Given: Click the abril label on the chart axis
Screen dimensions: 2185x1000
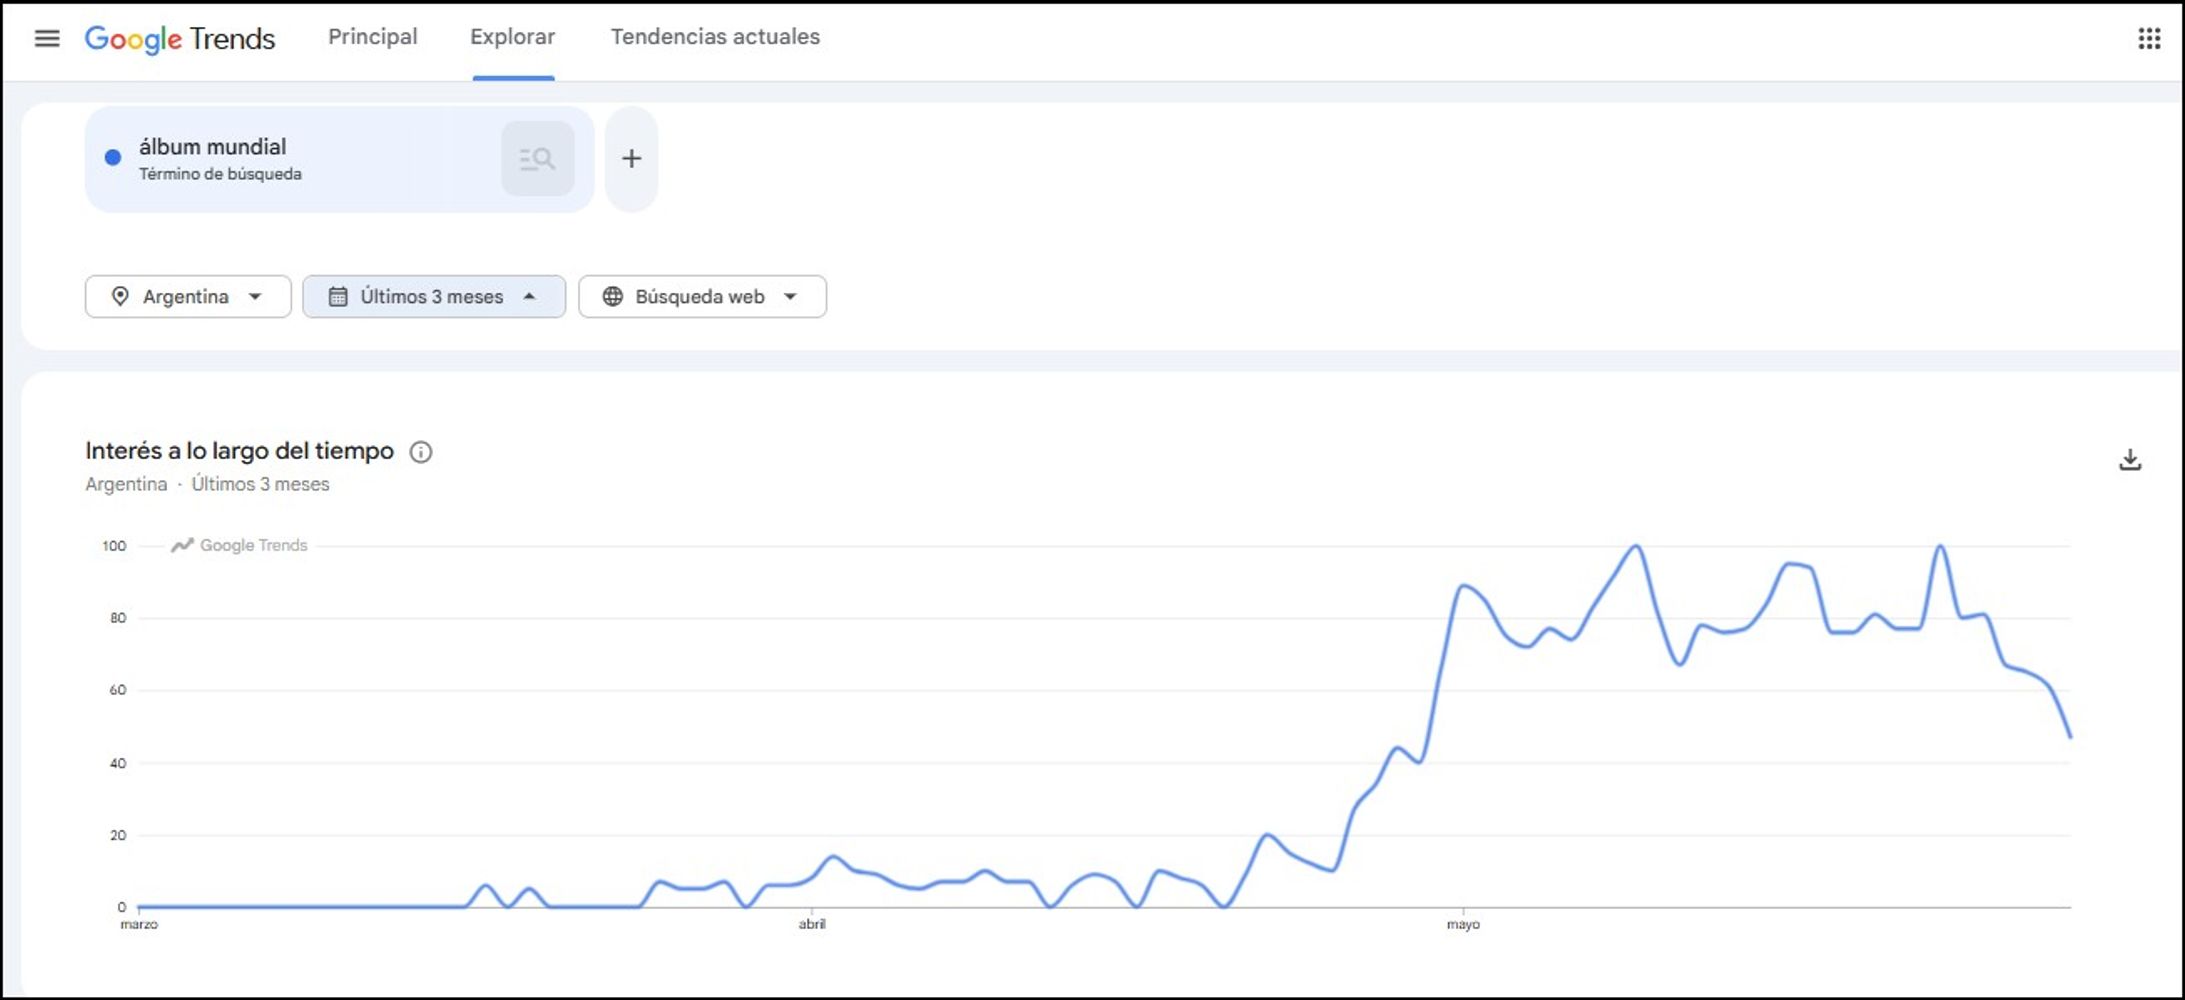Looking at the screenshot, I should click(812, 924).
